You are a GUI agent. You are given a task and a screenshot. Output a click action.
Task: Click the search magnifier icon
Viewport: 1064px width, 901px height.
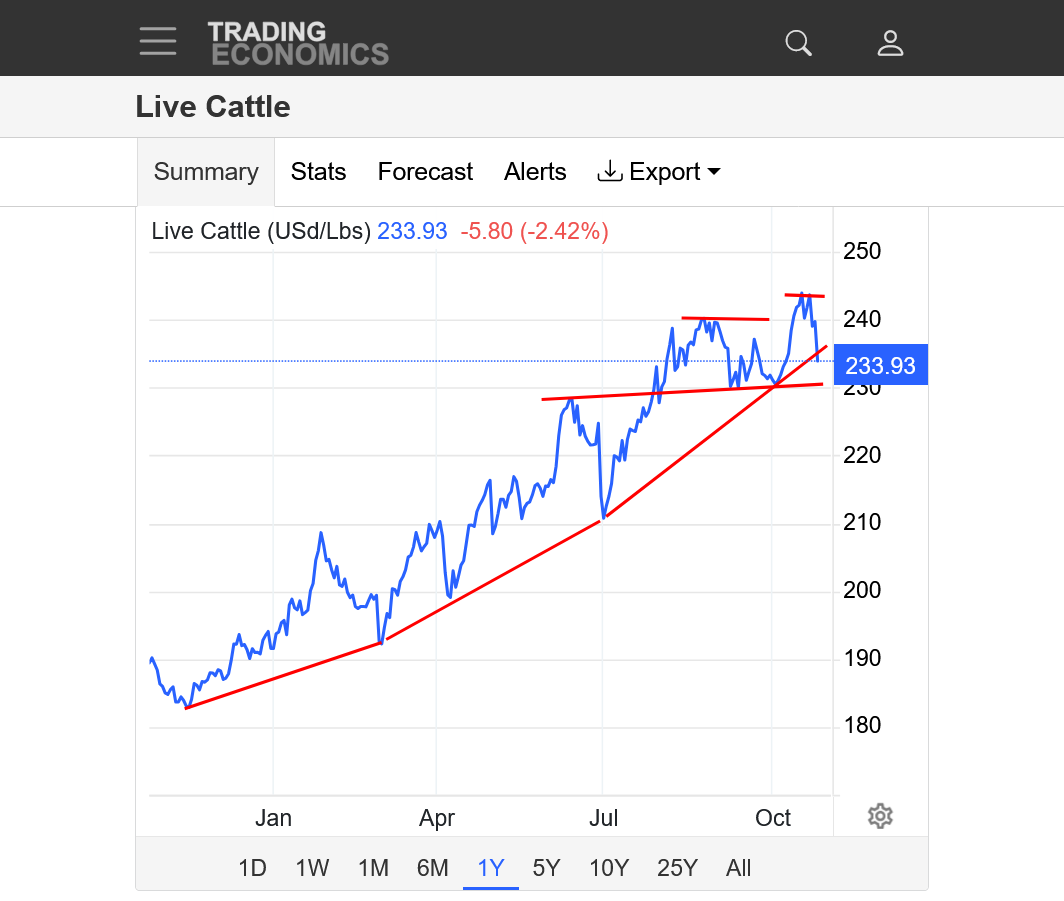pyautogui.click(x=798, y=43)
